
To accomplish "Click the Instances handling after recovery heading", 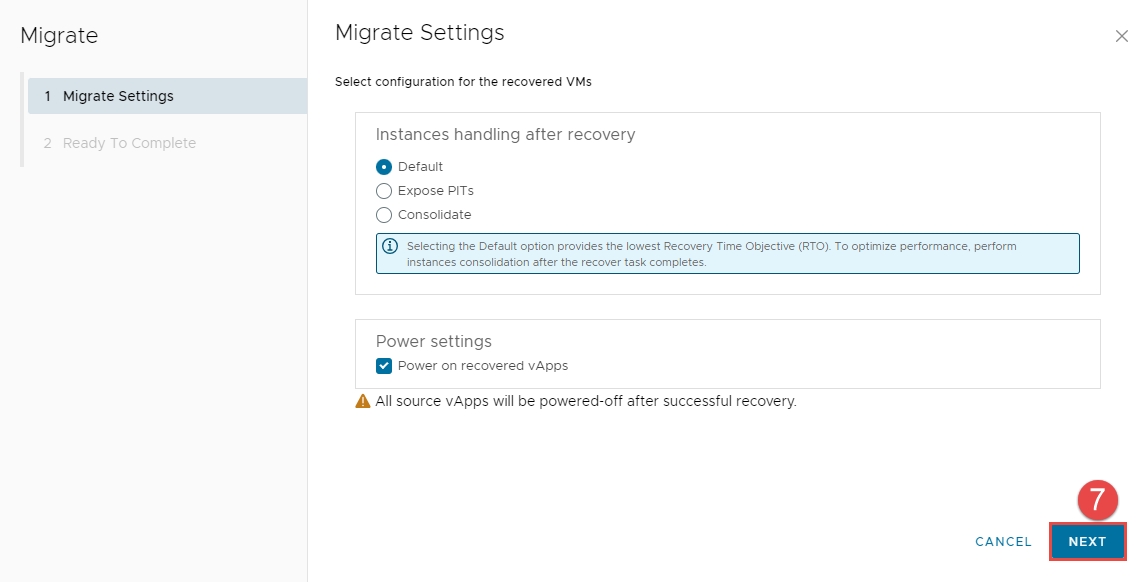I will (x=505, y=134).
